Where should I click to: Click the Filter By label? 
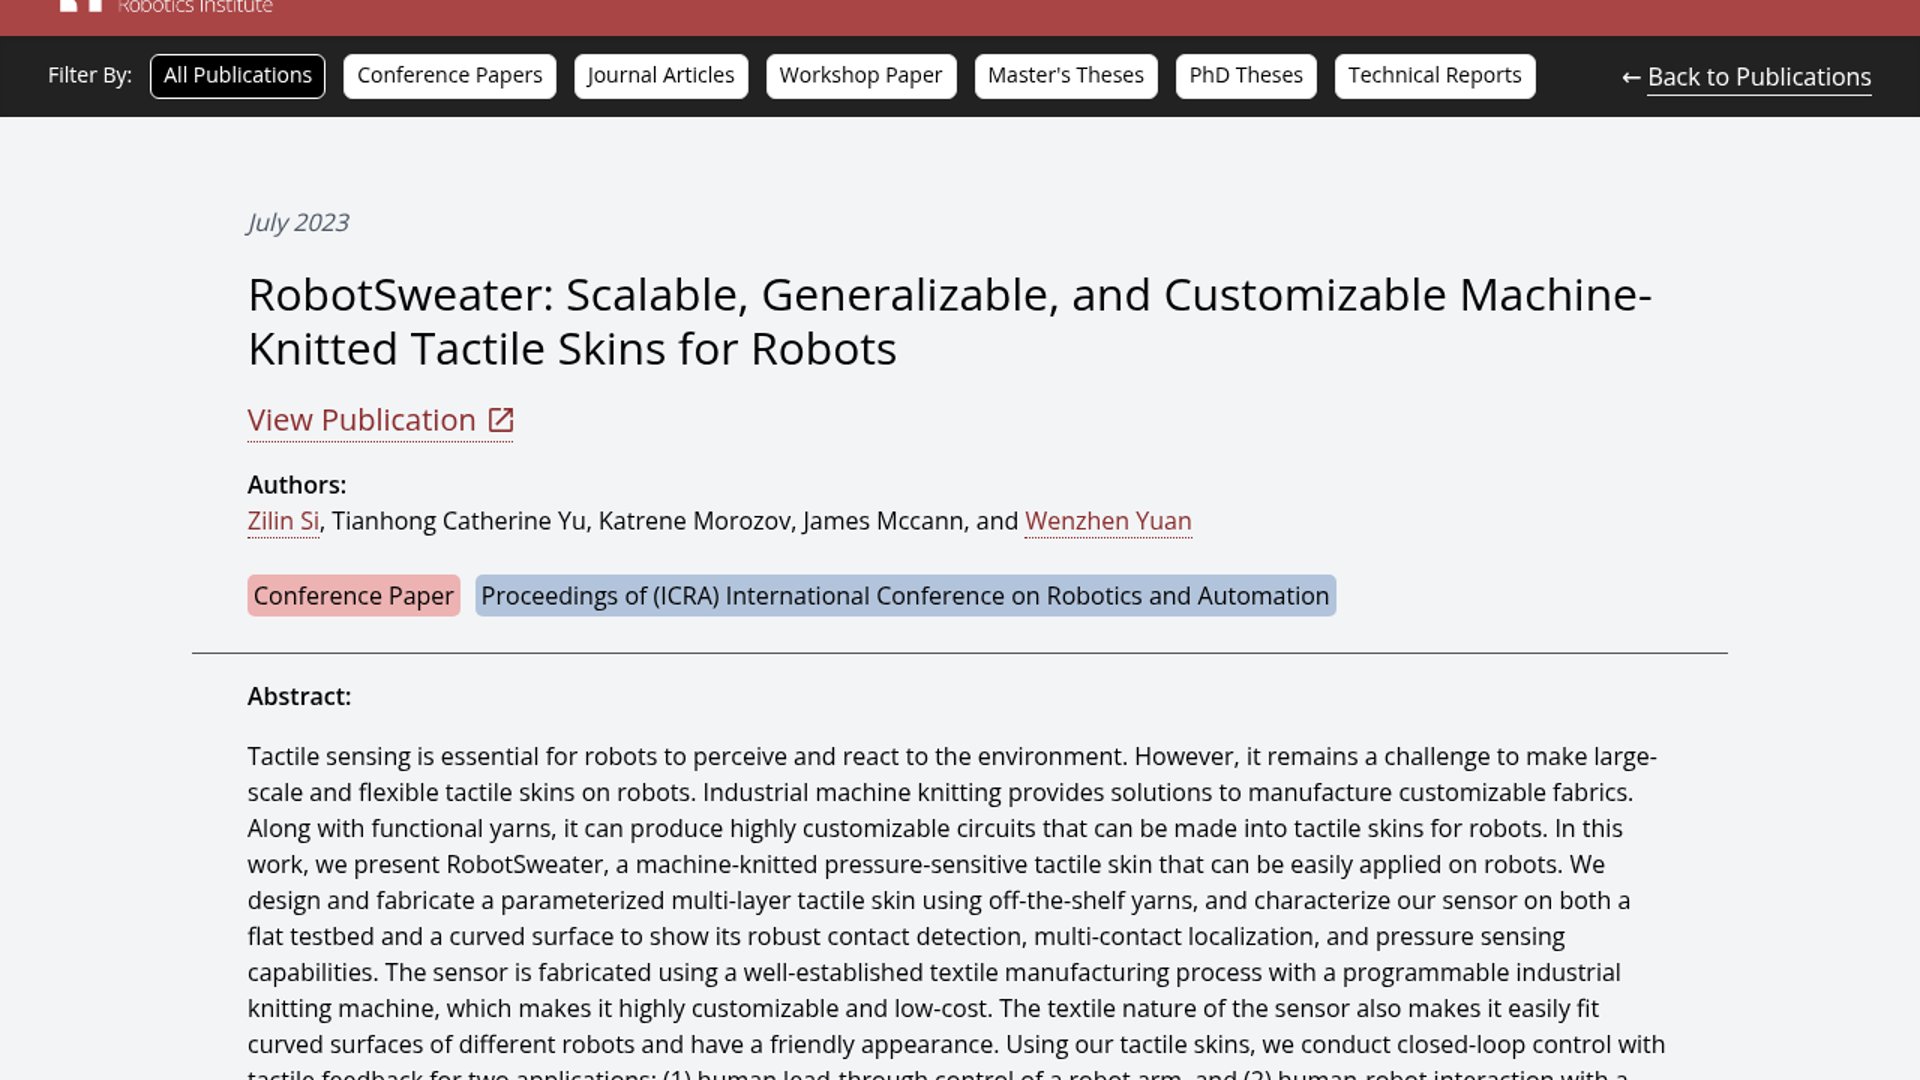click(x=90, y=76)
